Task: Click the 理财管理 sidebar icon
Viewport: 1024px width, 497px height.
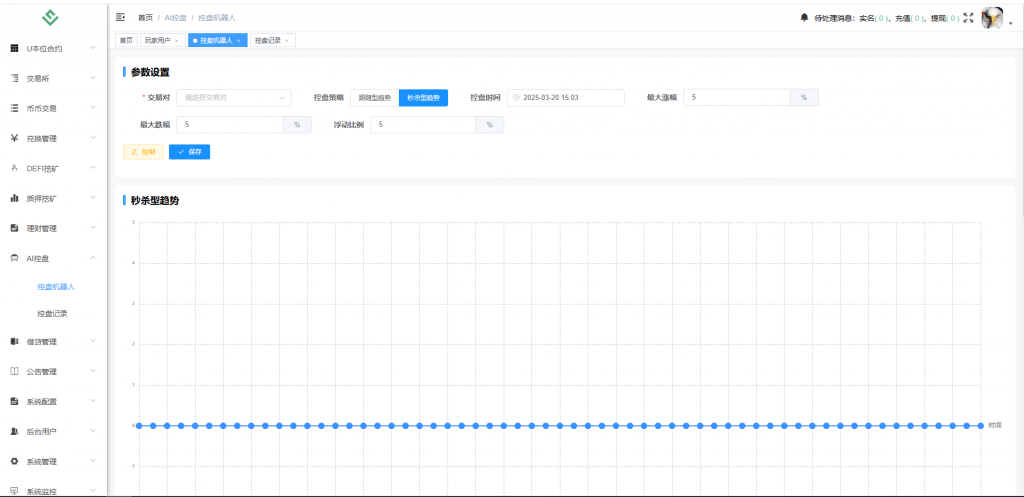Action: (x=14, y=229)
